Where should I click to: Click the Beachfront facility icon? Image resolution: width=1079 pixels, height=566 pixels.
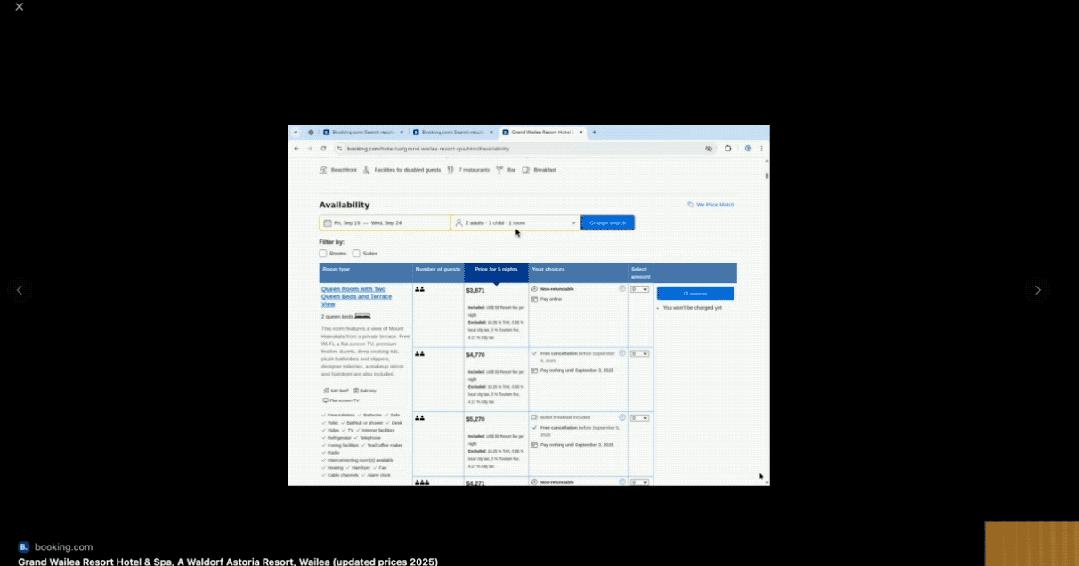[323, 170]
